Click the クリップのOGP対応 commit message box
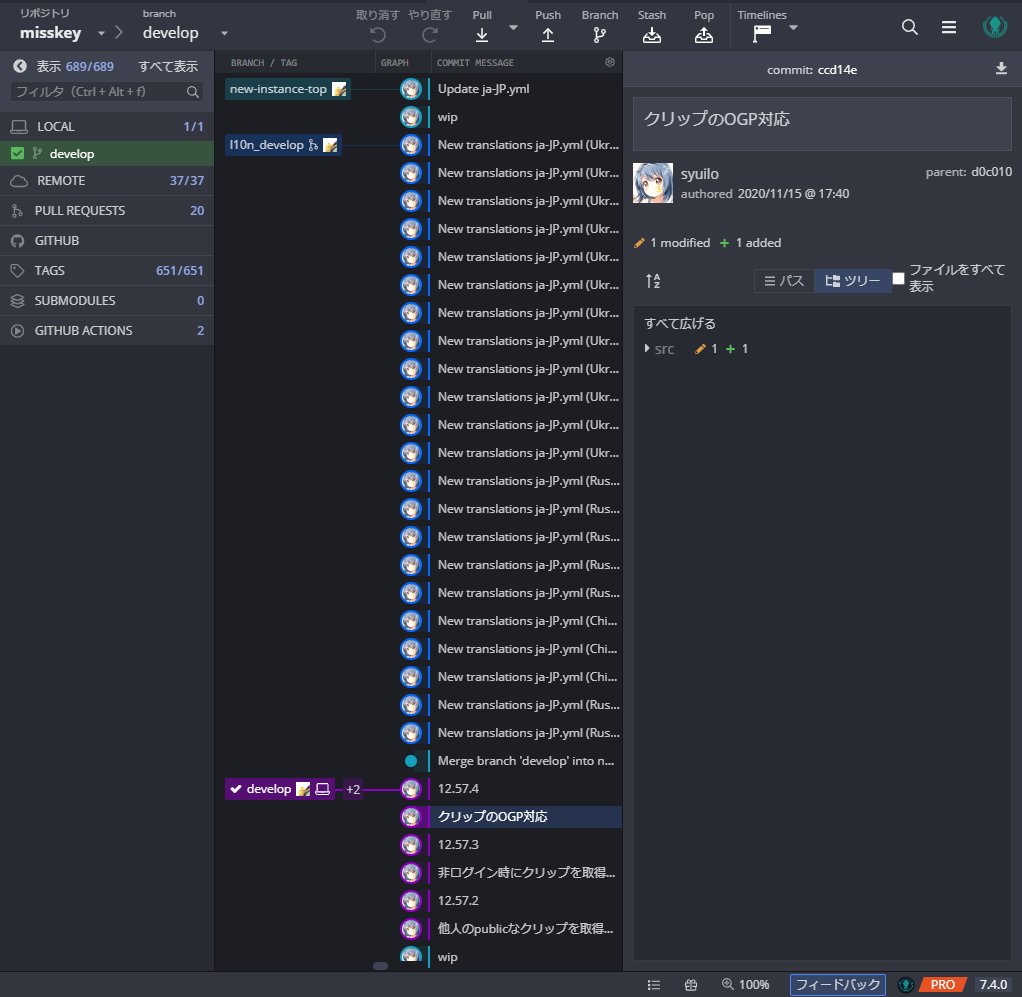The width and height of the screenshot is (1022, 997). click(822, 124)
